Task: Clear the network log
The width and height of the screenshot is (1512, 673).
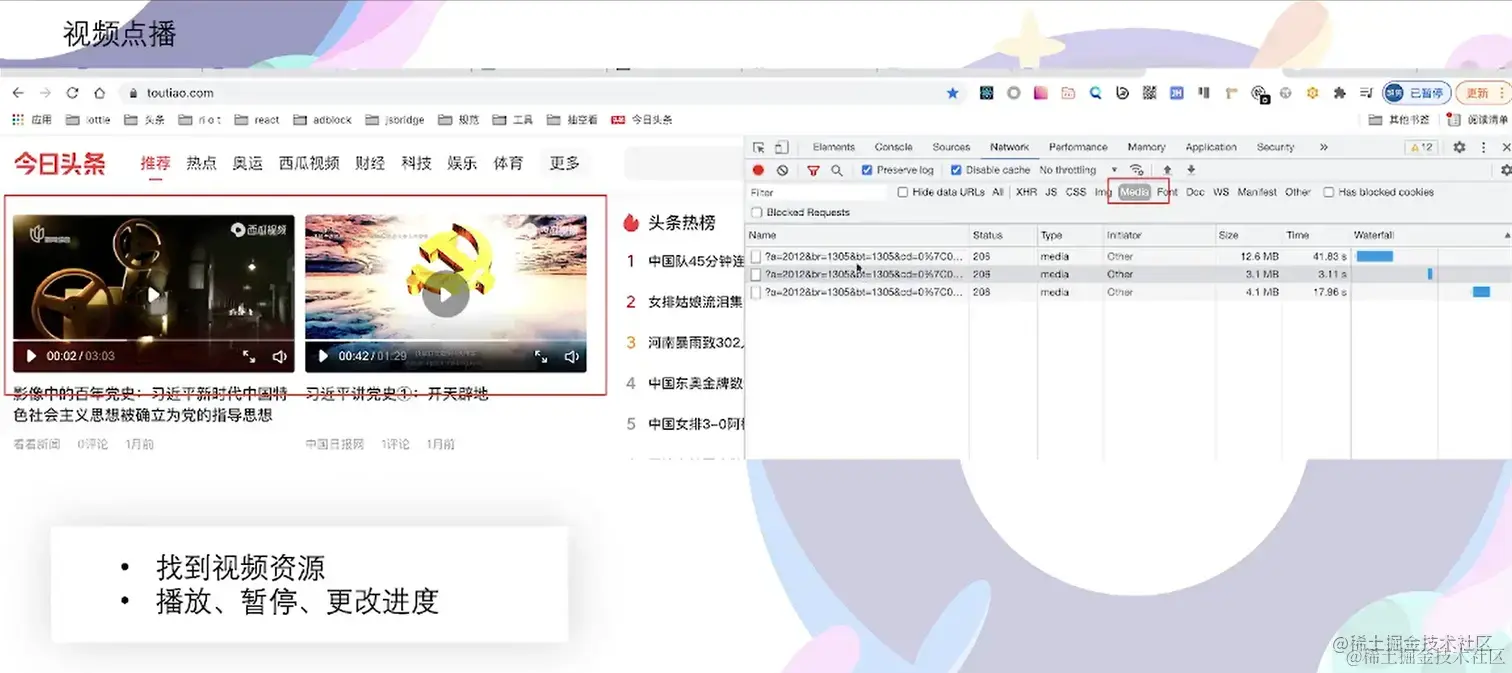Action: tap(783, 170)
